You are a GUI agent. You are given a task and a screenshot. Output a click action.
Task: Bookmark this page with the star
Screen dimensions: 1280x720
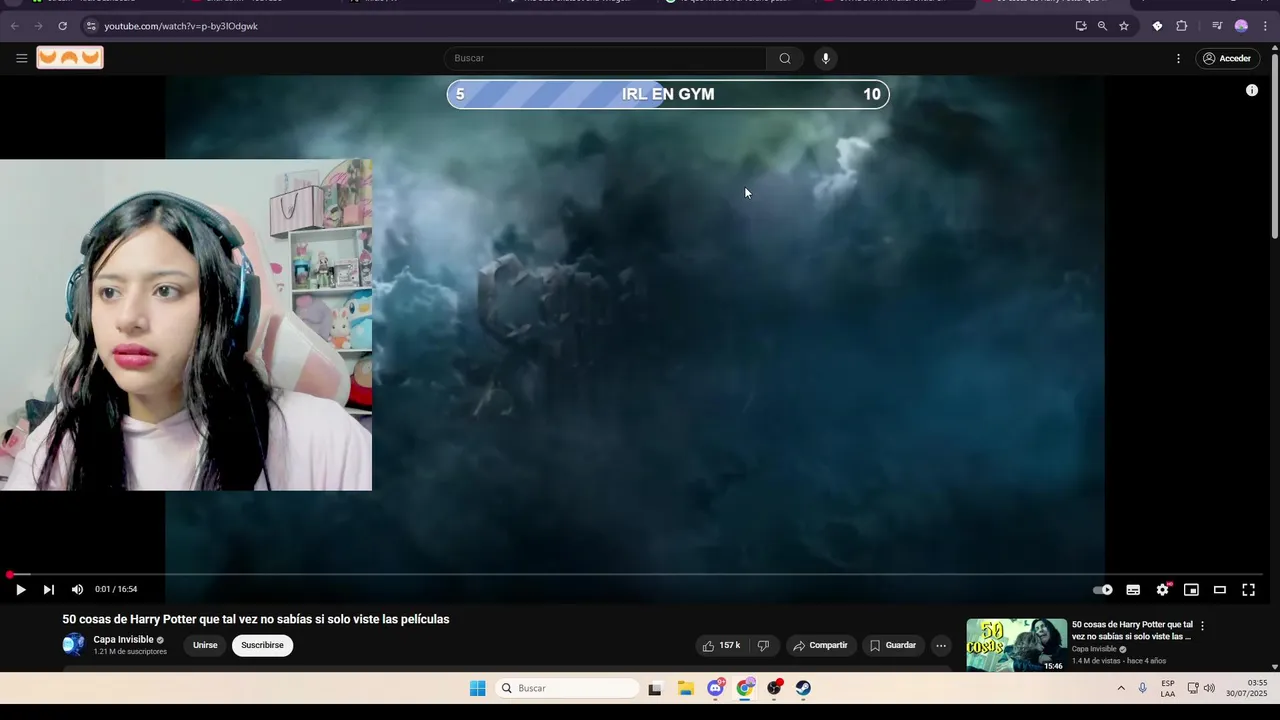(x=1124, y=26)
